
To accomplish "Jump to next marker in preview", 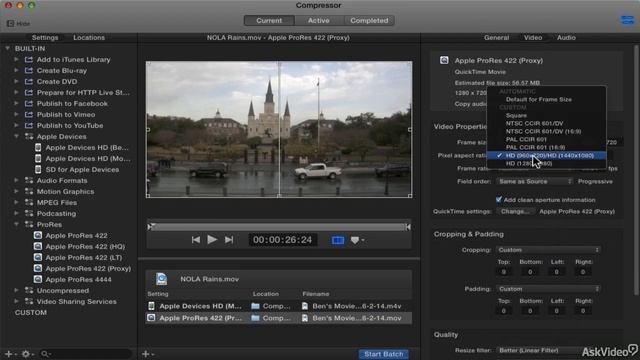I will [x=229, y=240].
